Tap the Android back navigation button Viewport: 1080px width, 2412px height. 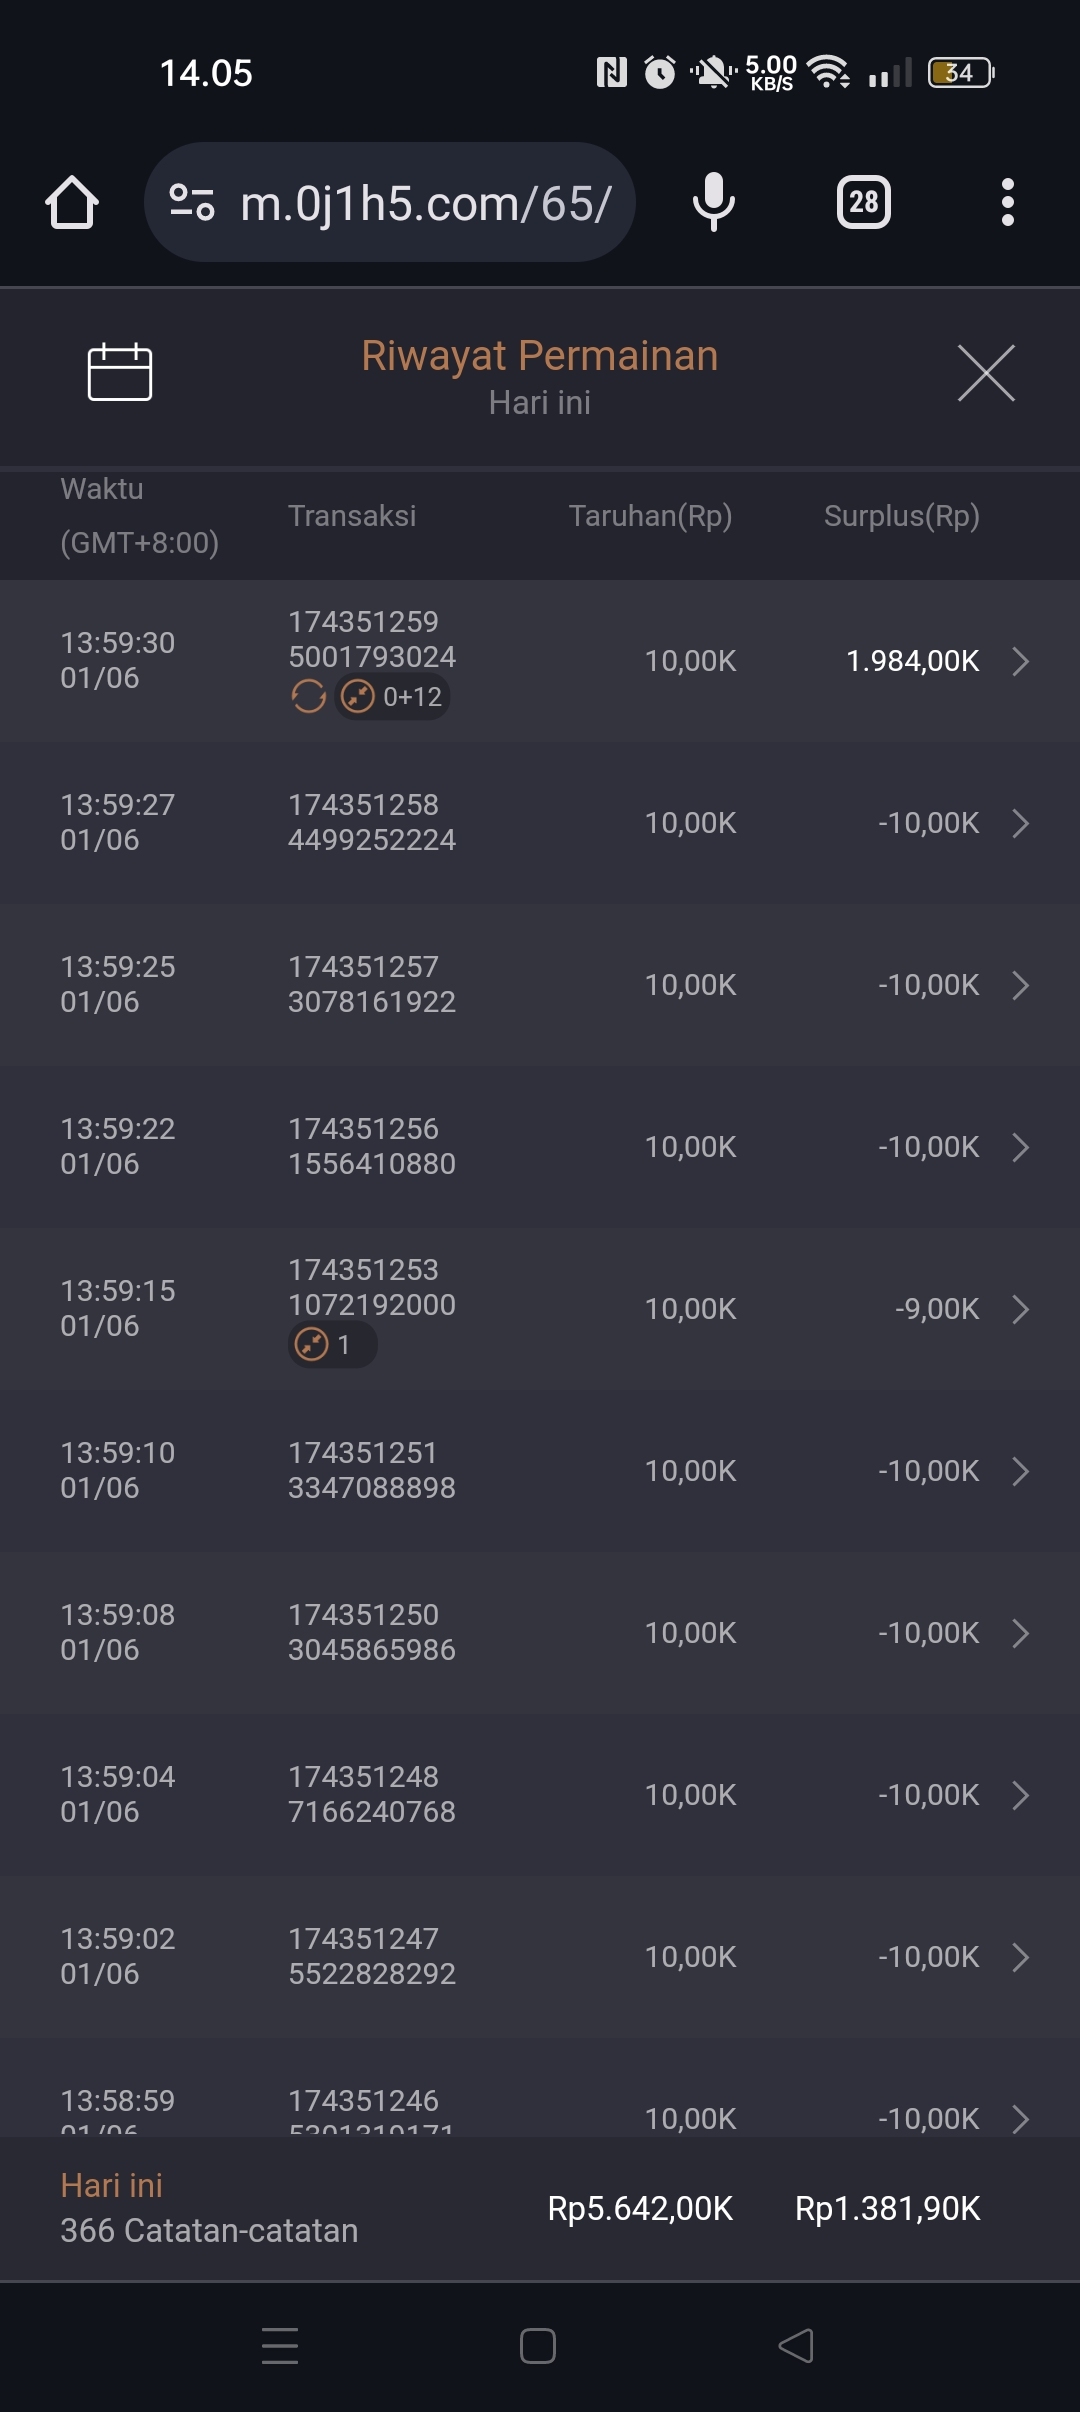tap(796, 2346)
